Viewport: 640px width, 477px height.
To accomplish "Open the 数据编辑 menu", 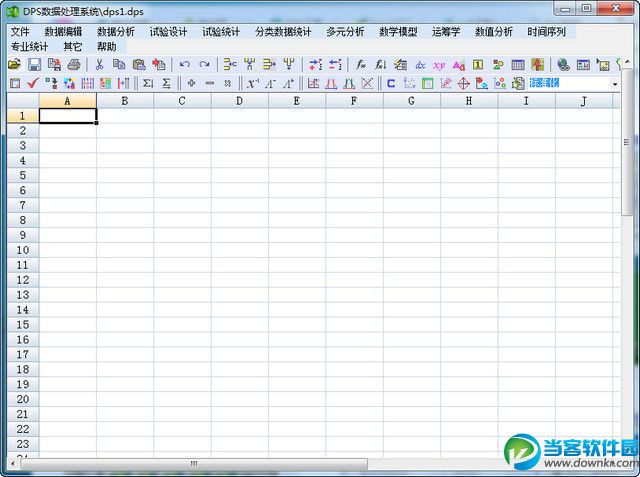I will pos(63,32).
